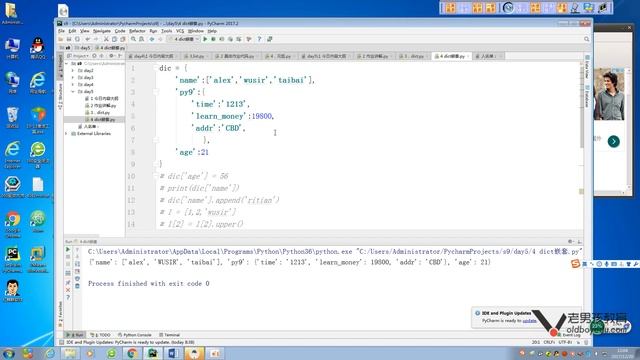Expand day3 folder in project tree
The width and height of the screenshot is (640, 360).
click(73, 78)
